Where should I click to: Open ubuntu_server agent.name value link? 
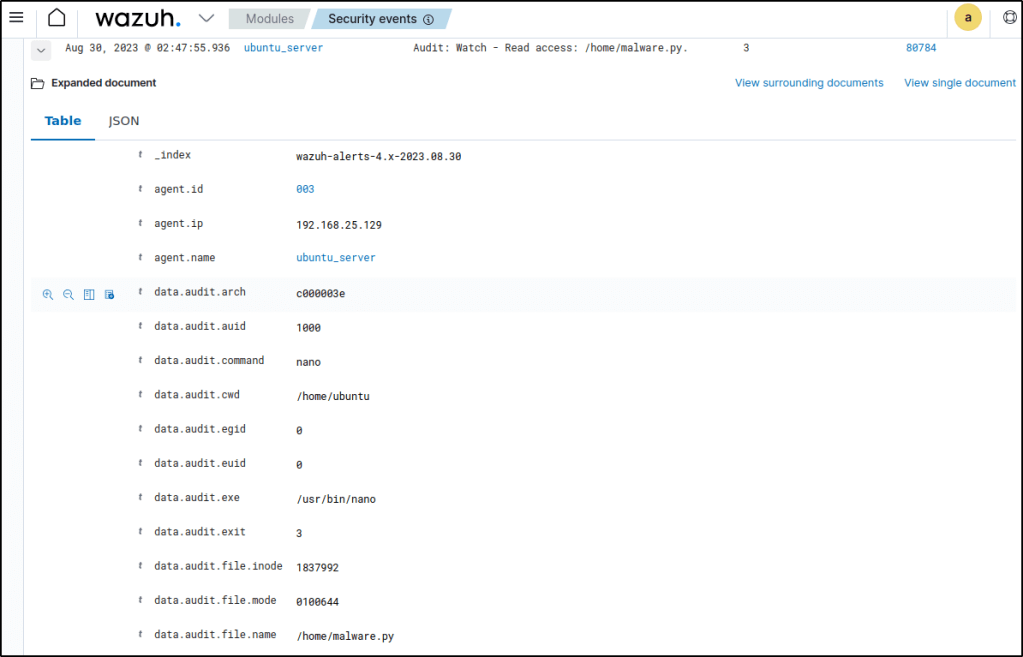336,258
